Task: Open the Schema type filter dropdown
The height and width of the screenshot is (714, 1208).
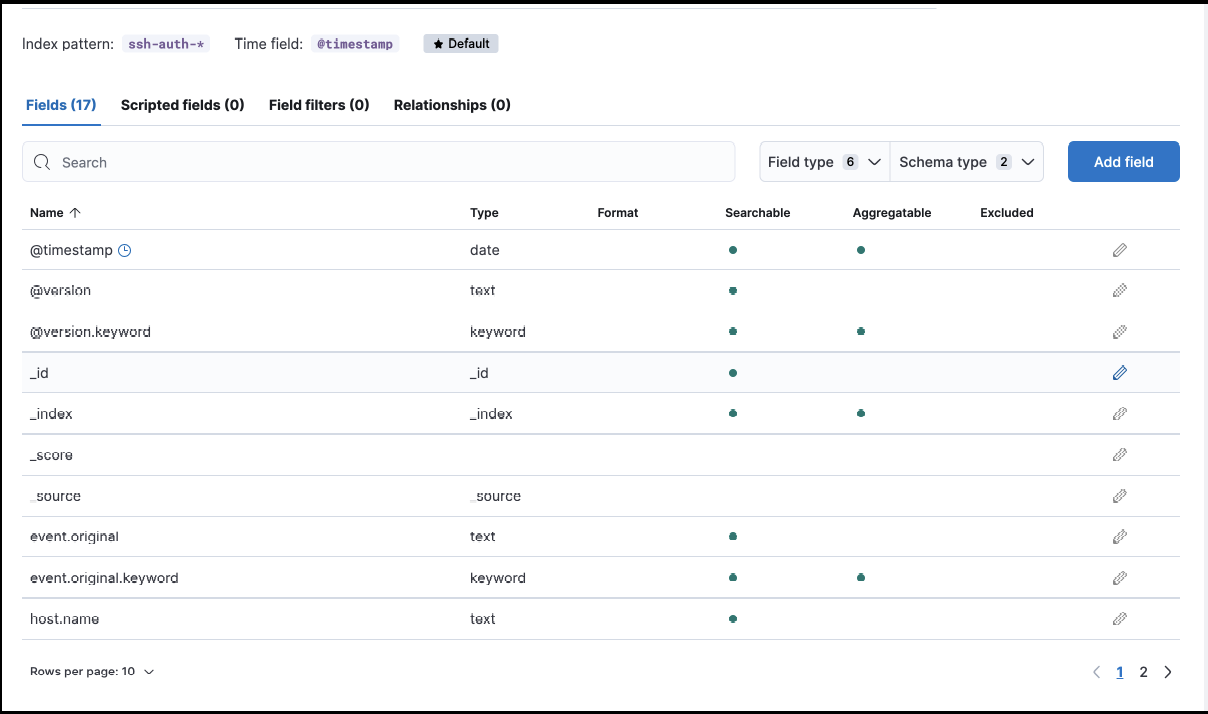Action: (x=967, y=162)
